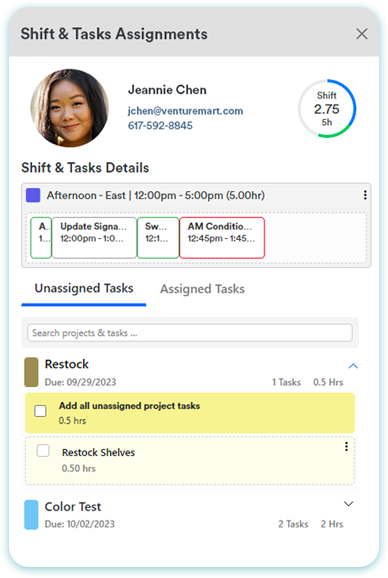The image size is (388, 578).
Task: Close the Shift & Tasks Assignments dialog
Action: (361, 34)
